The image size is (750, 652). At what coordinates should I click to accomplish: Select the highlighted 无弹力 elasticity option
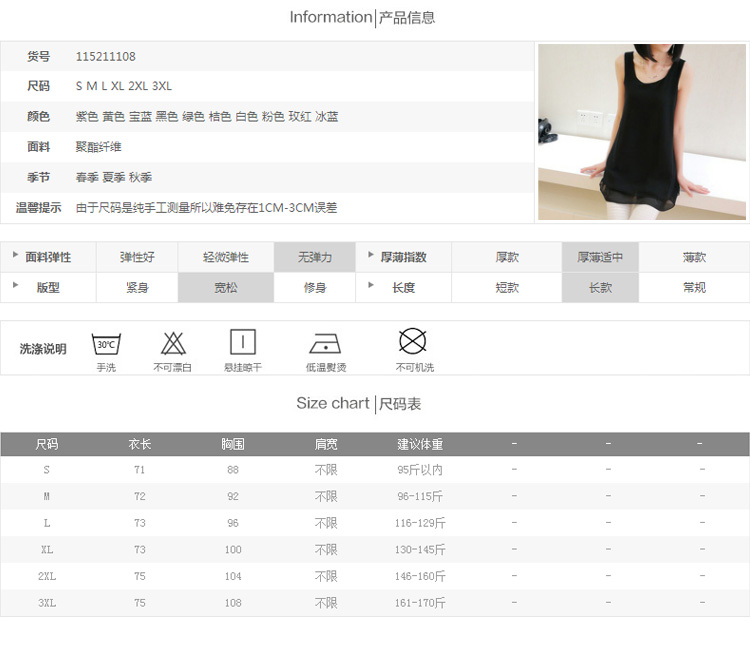(314, 257)
